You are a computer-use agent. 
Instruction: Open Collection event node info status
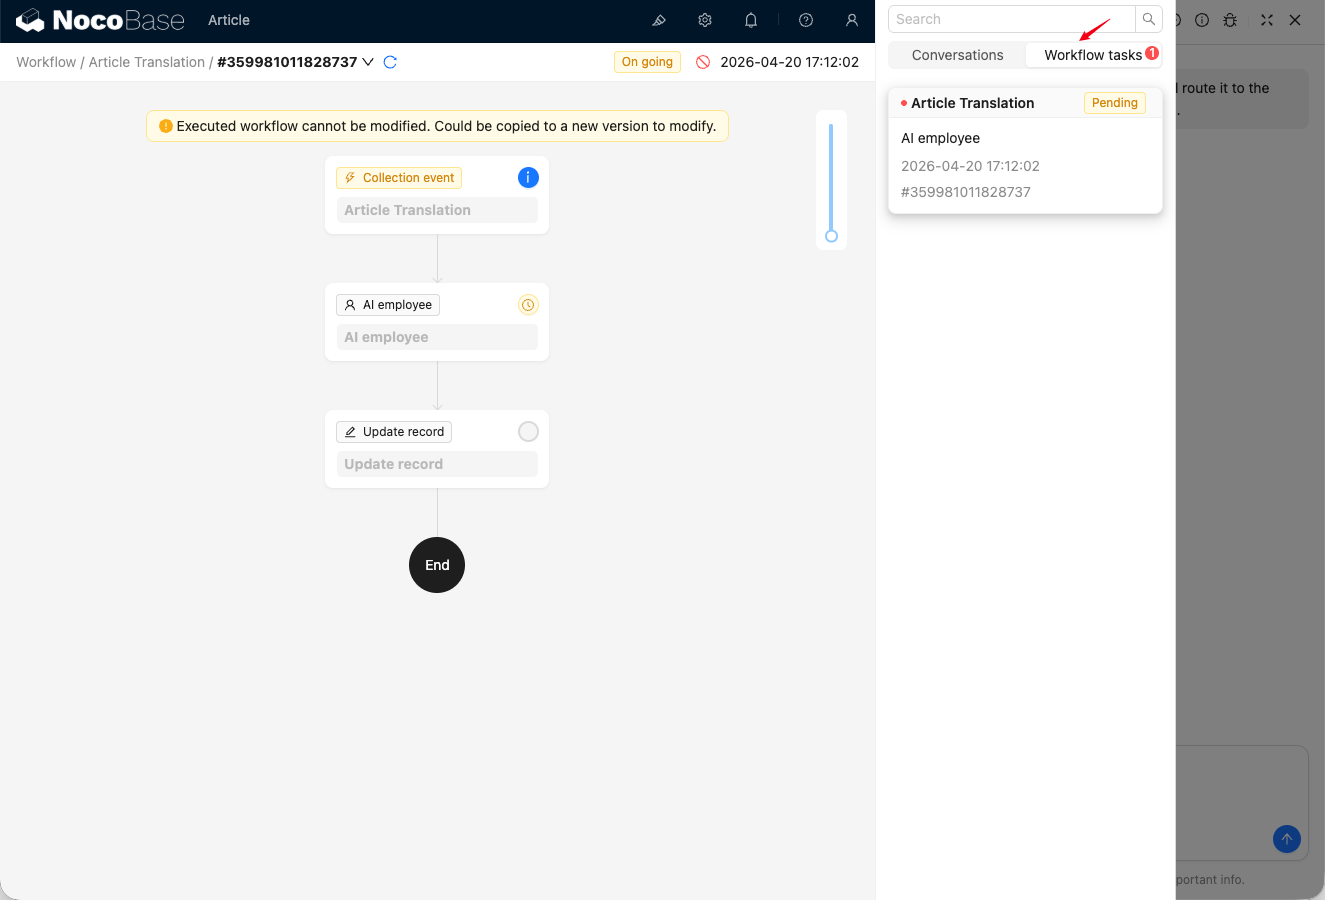(528, 178)
